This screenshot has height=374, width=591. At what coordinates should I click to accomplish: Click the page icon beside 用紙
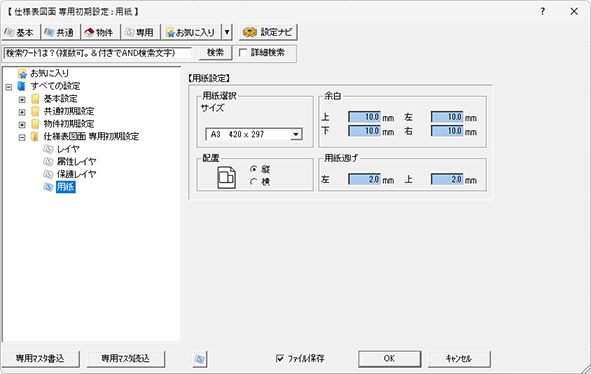[48, 187]
